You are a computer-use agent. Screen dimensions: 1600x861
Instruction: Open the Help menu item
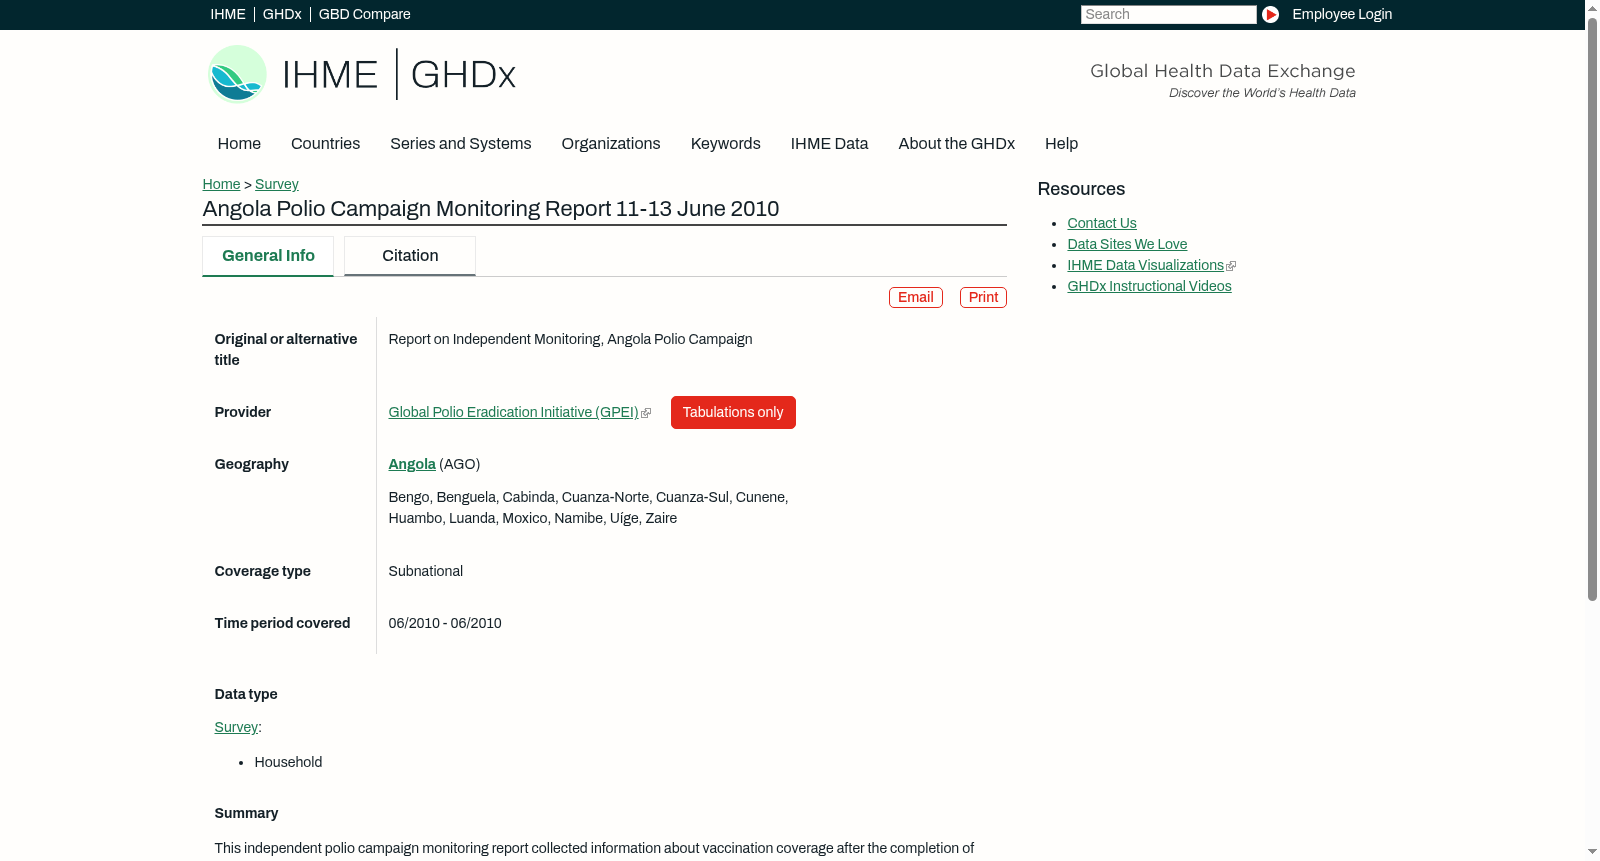tap(1062, 144)
